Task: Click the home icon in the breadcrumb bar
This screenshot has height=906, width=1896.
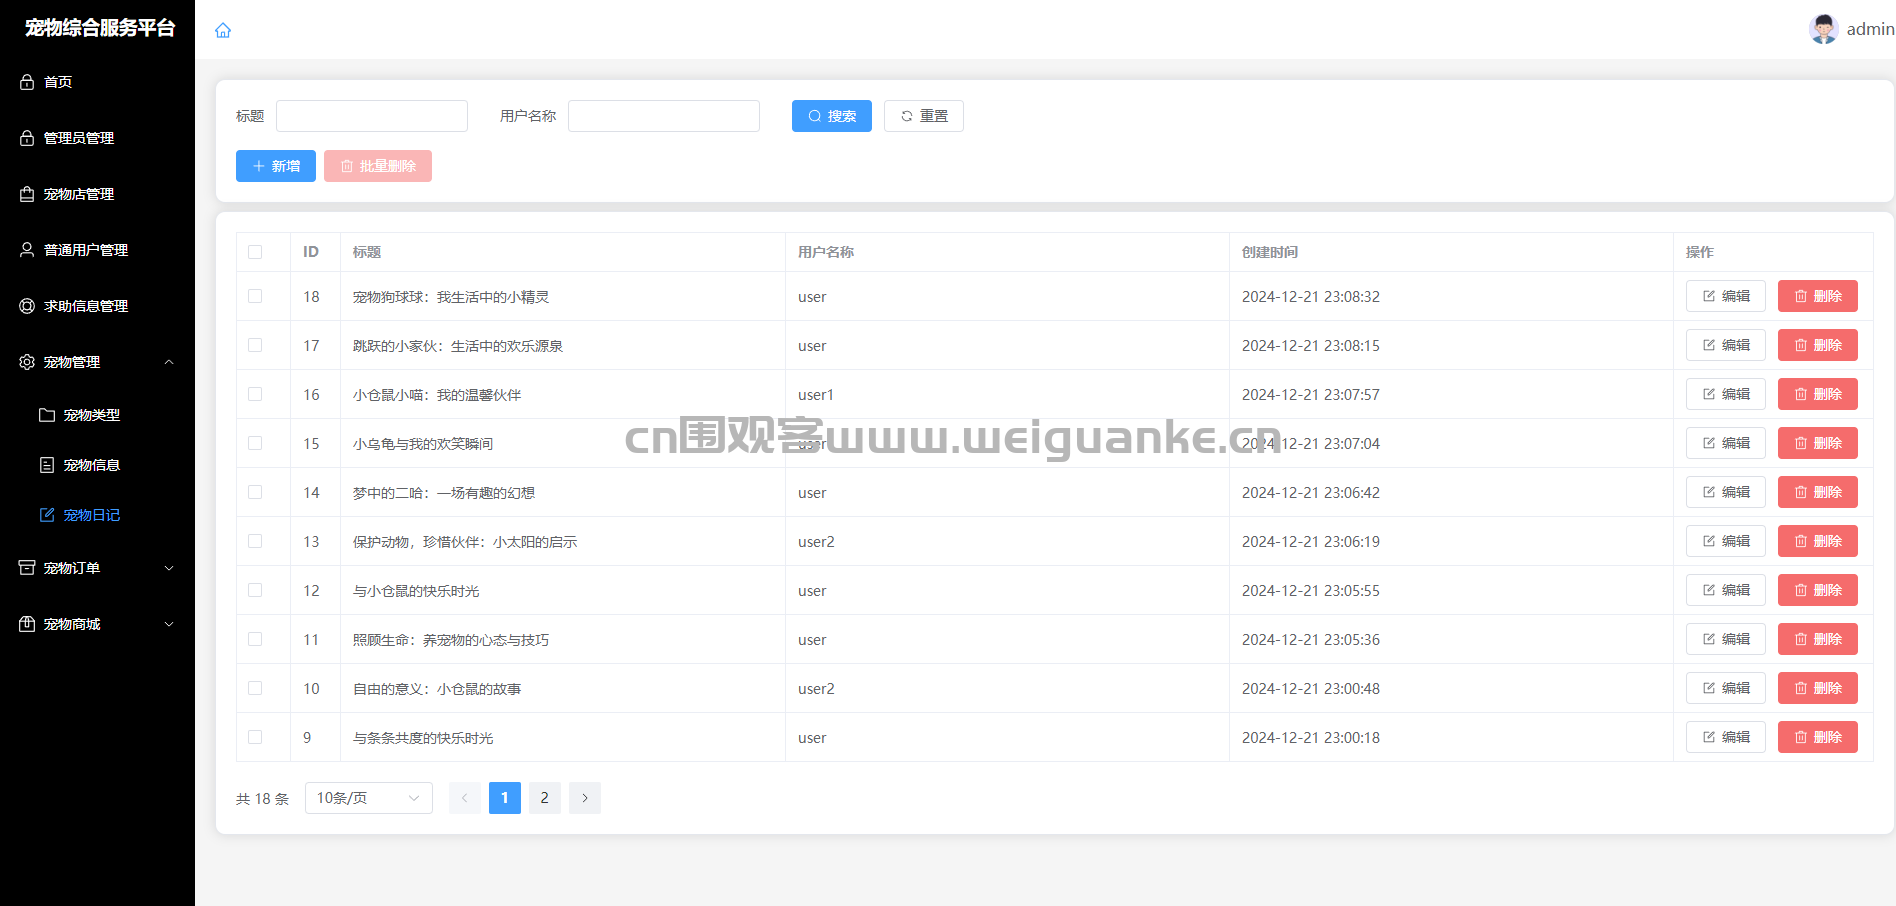Action: pos(223,30)
